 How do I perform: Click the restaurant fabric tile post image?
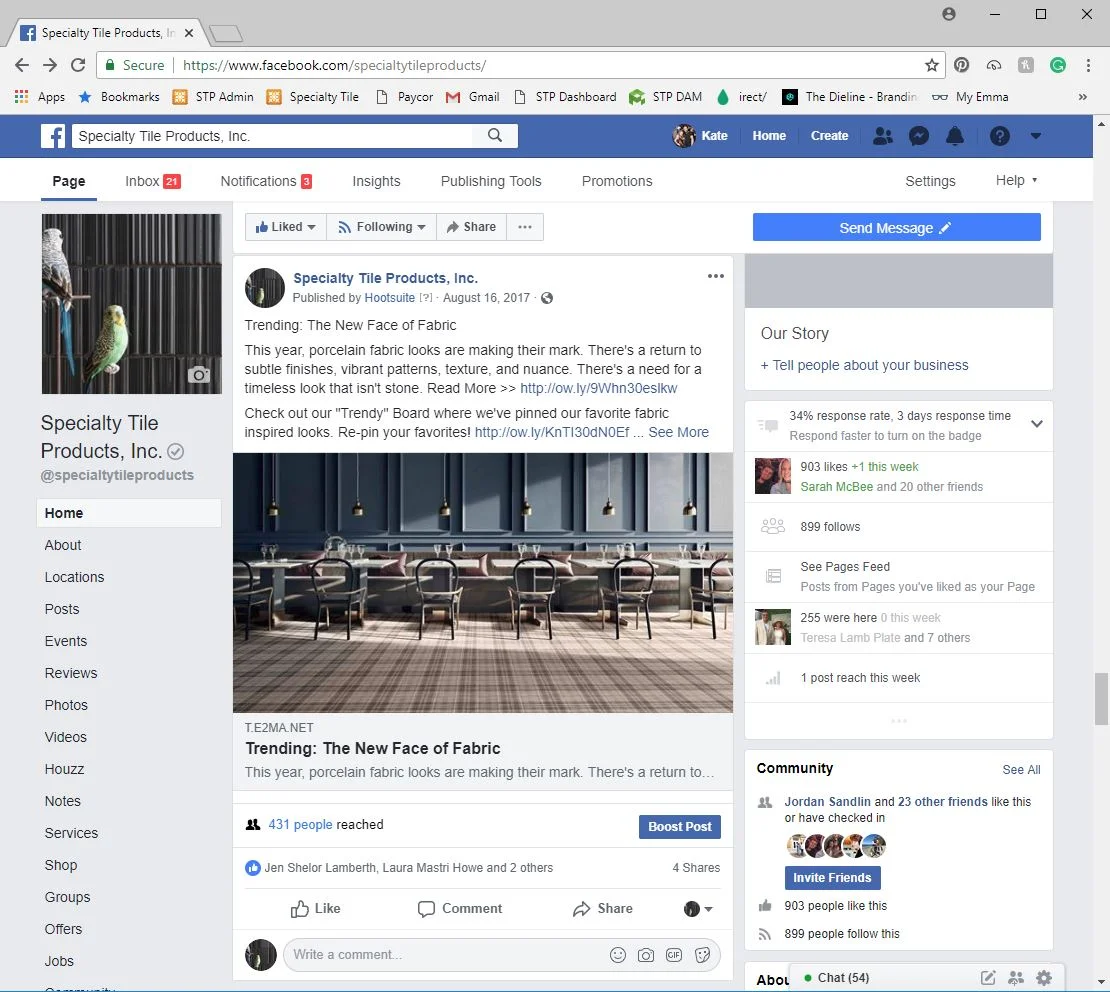(483, 583)
